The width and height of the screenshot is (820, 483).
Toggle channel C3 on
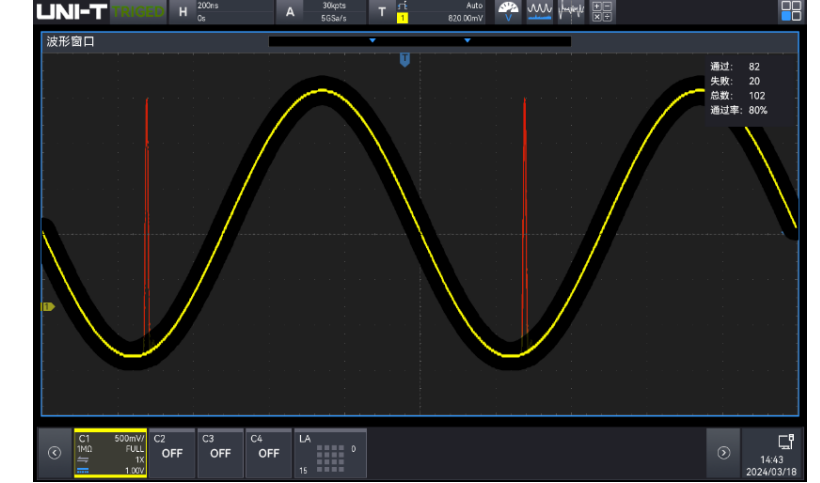coord(220,453)
